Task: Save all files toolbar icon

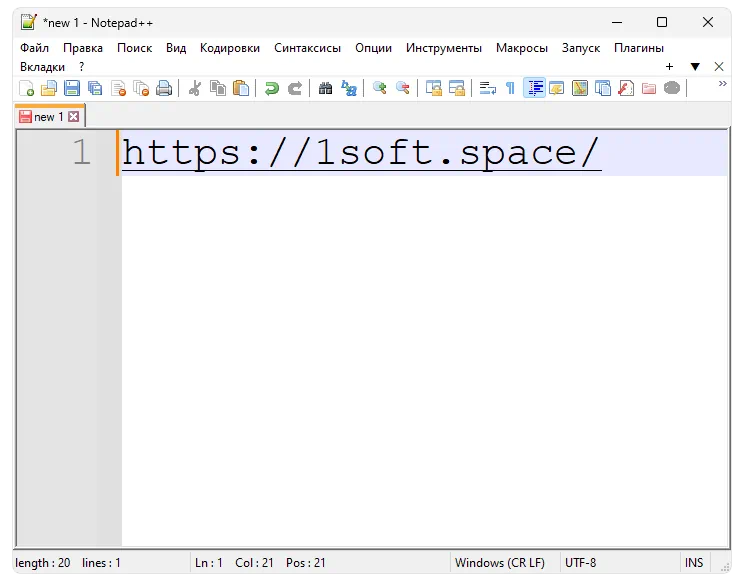Action: pyautogui.click(x=95, y=88)
